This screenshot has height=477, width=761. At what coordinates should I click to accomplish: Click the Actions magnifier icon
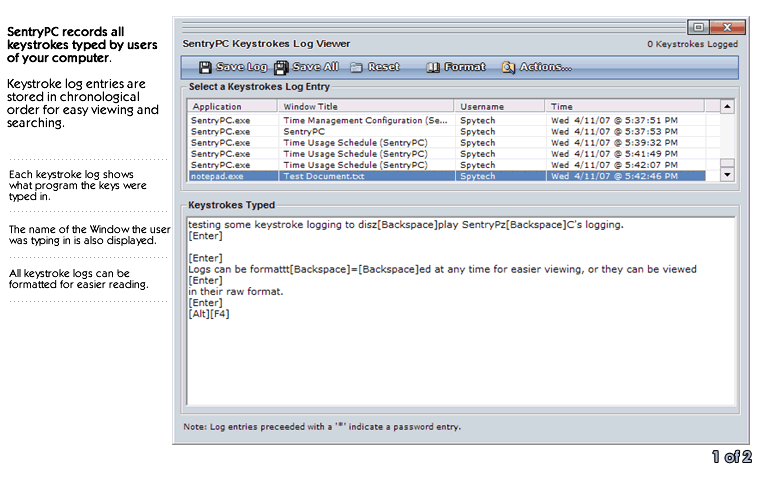pyautogui.click(x=508, y=67)
